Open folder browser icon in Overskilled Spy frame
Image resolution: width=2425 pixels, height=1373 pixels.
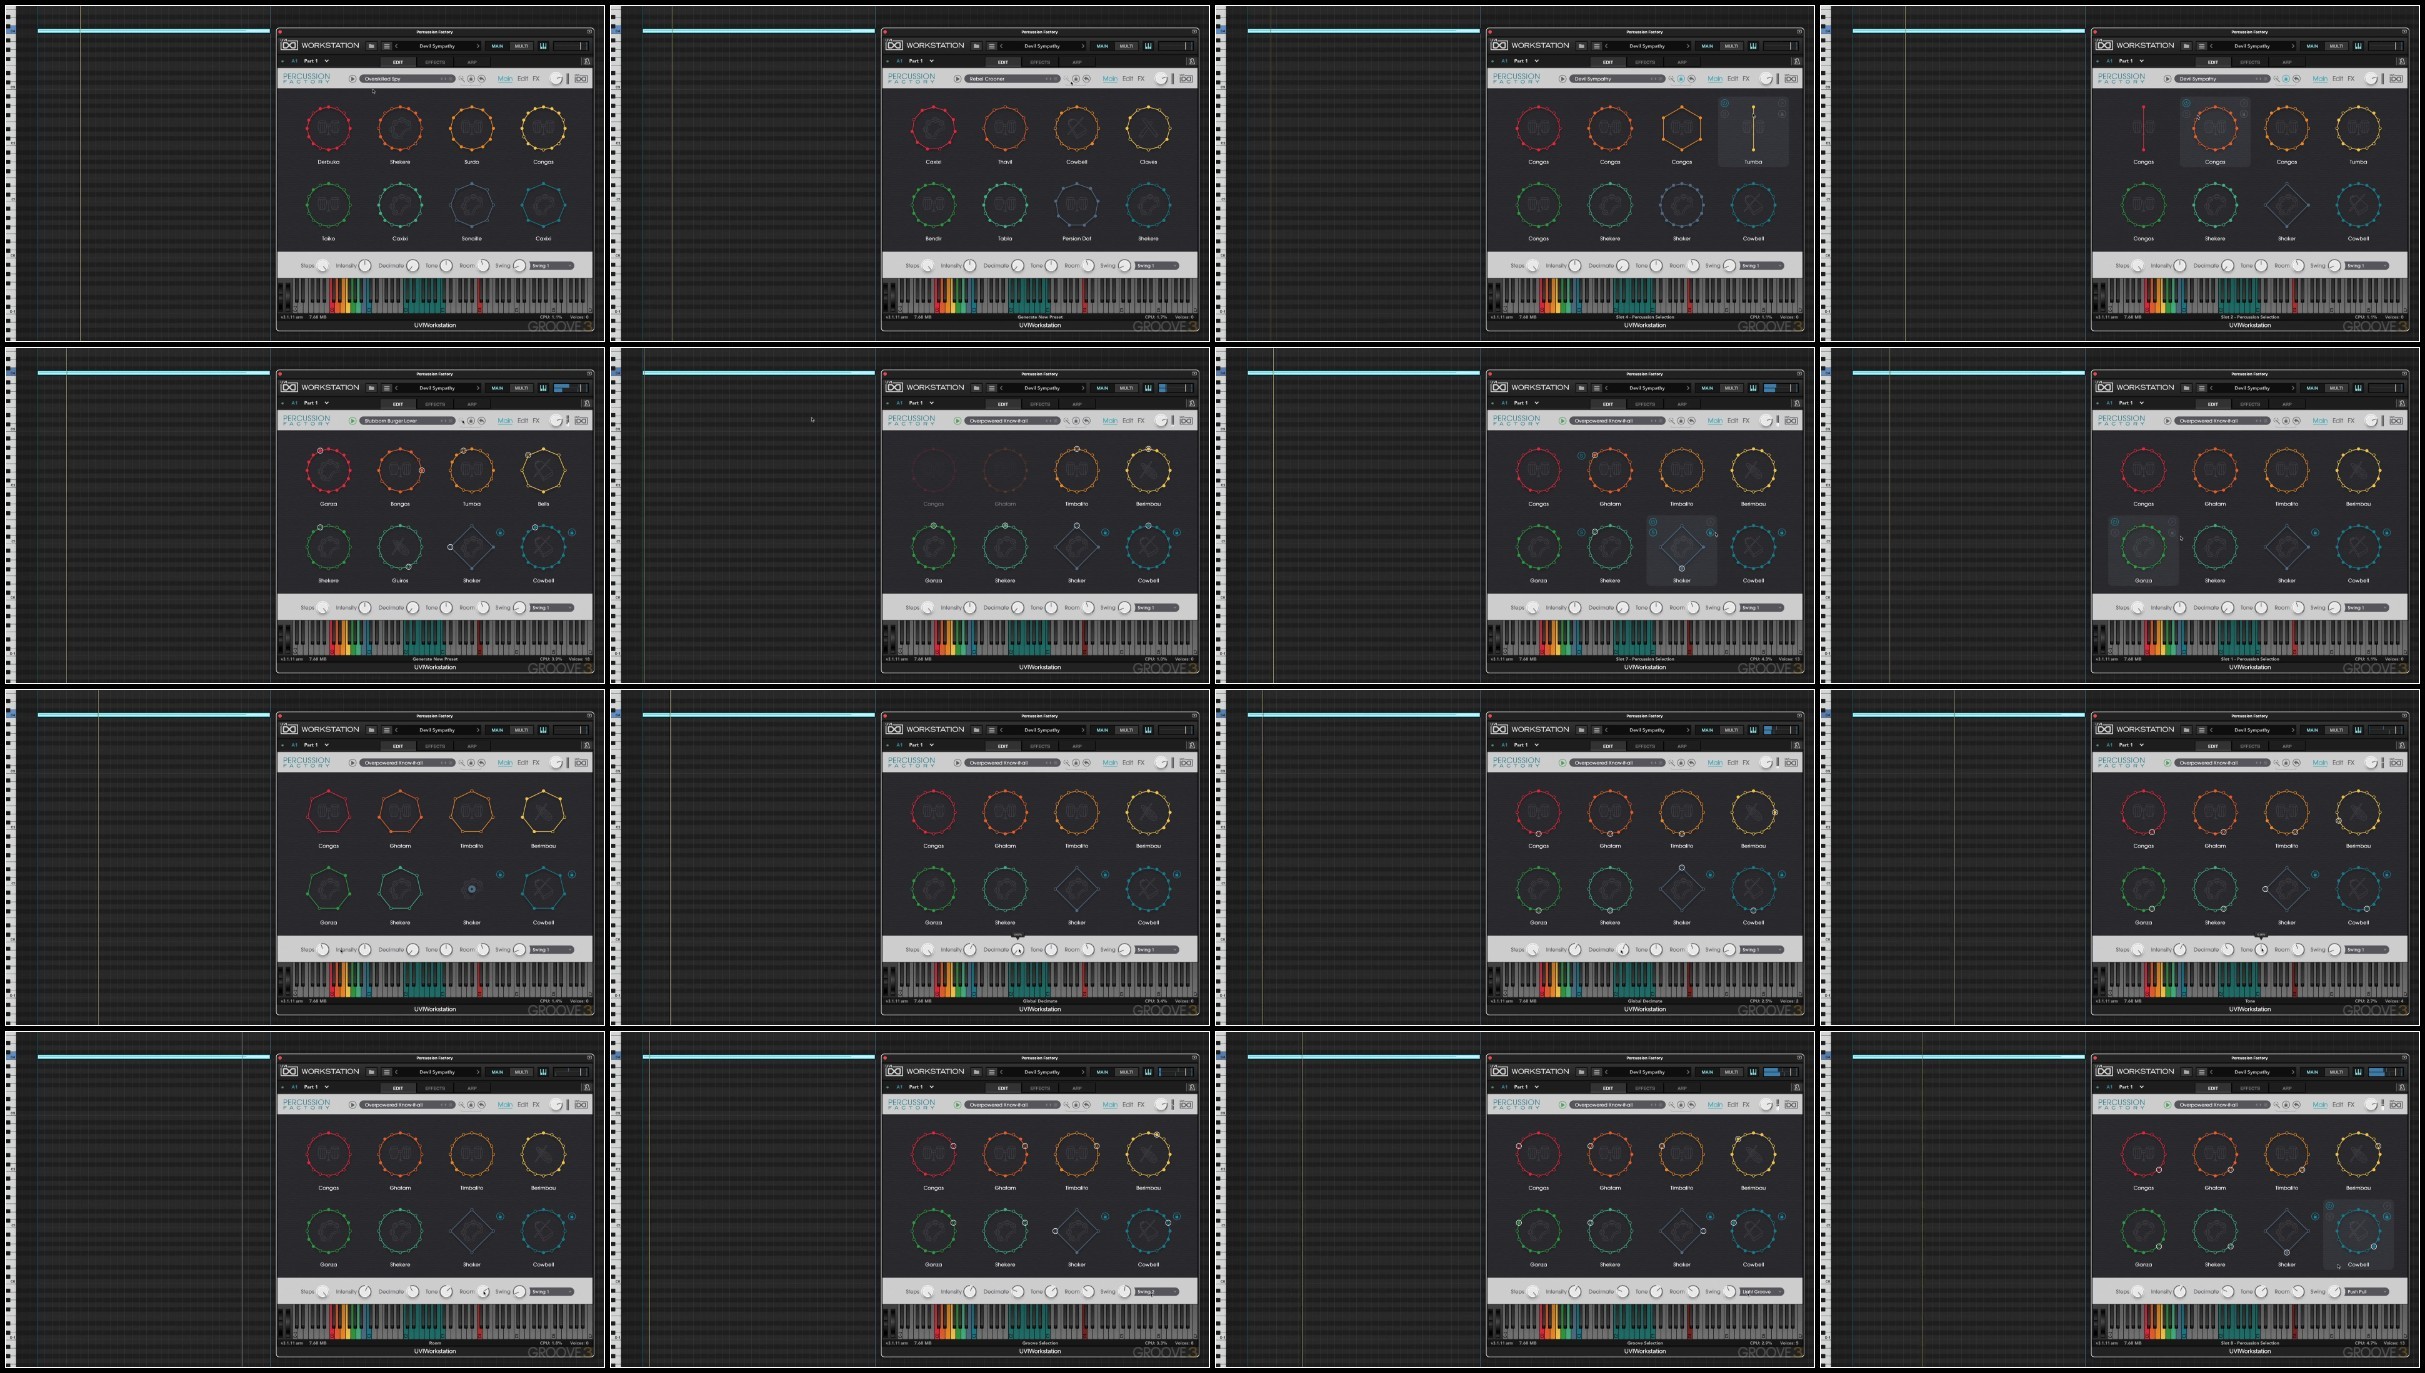[371, 46]
